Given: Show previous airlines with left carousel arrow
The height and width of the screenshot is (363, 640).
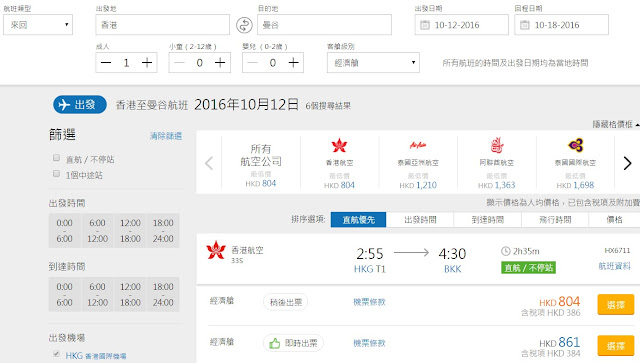Looking at the screenshot, I should tap(209, 163).
